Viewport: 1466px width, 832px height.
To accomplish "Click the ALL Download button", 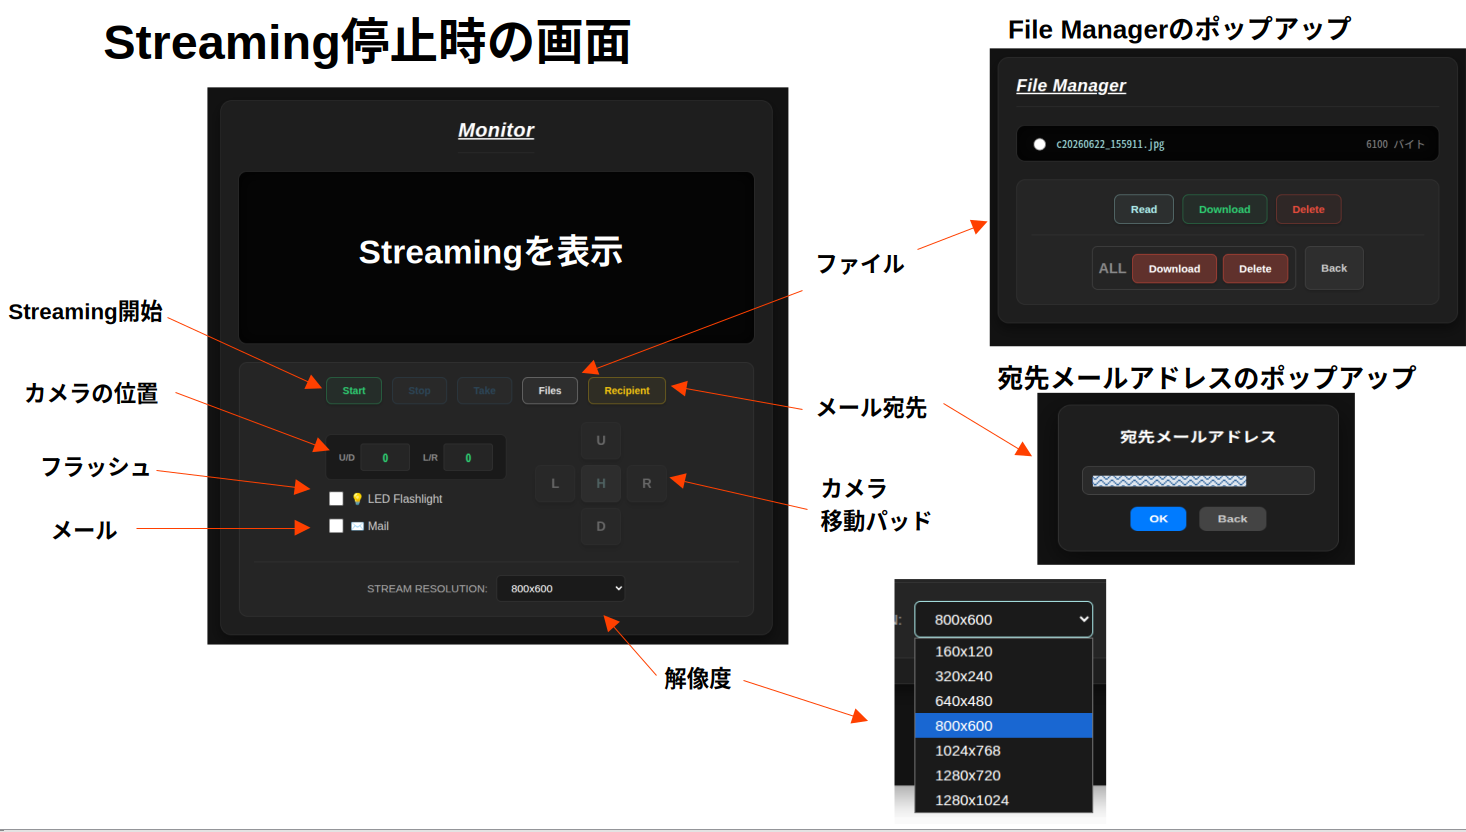I will (x=1174, y=268).
